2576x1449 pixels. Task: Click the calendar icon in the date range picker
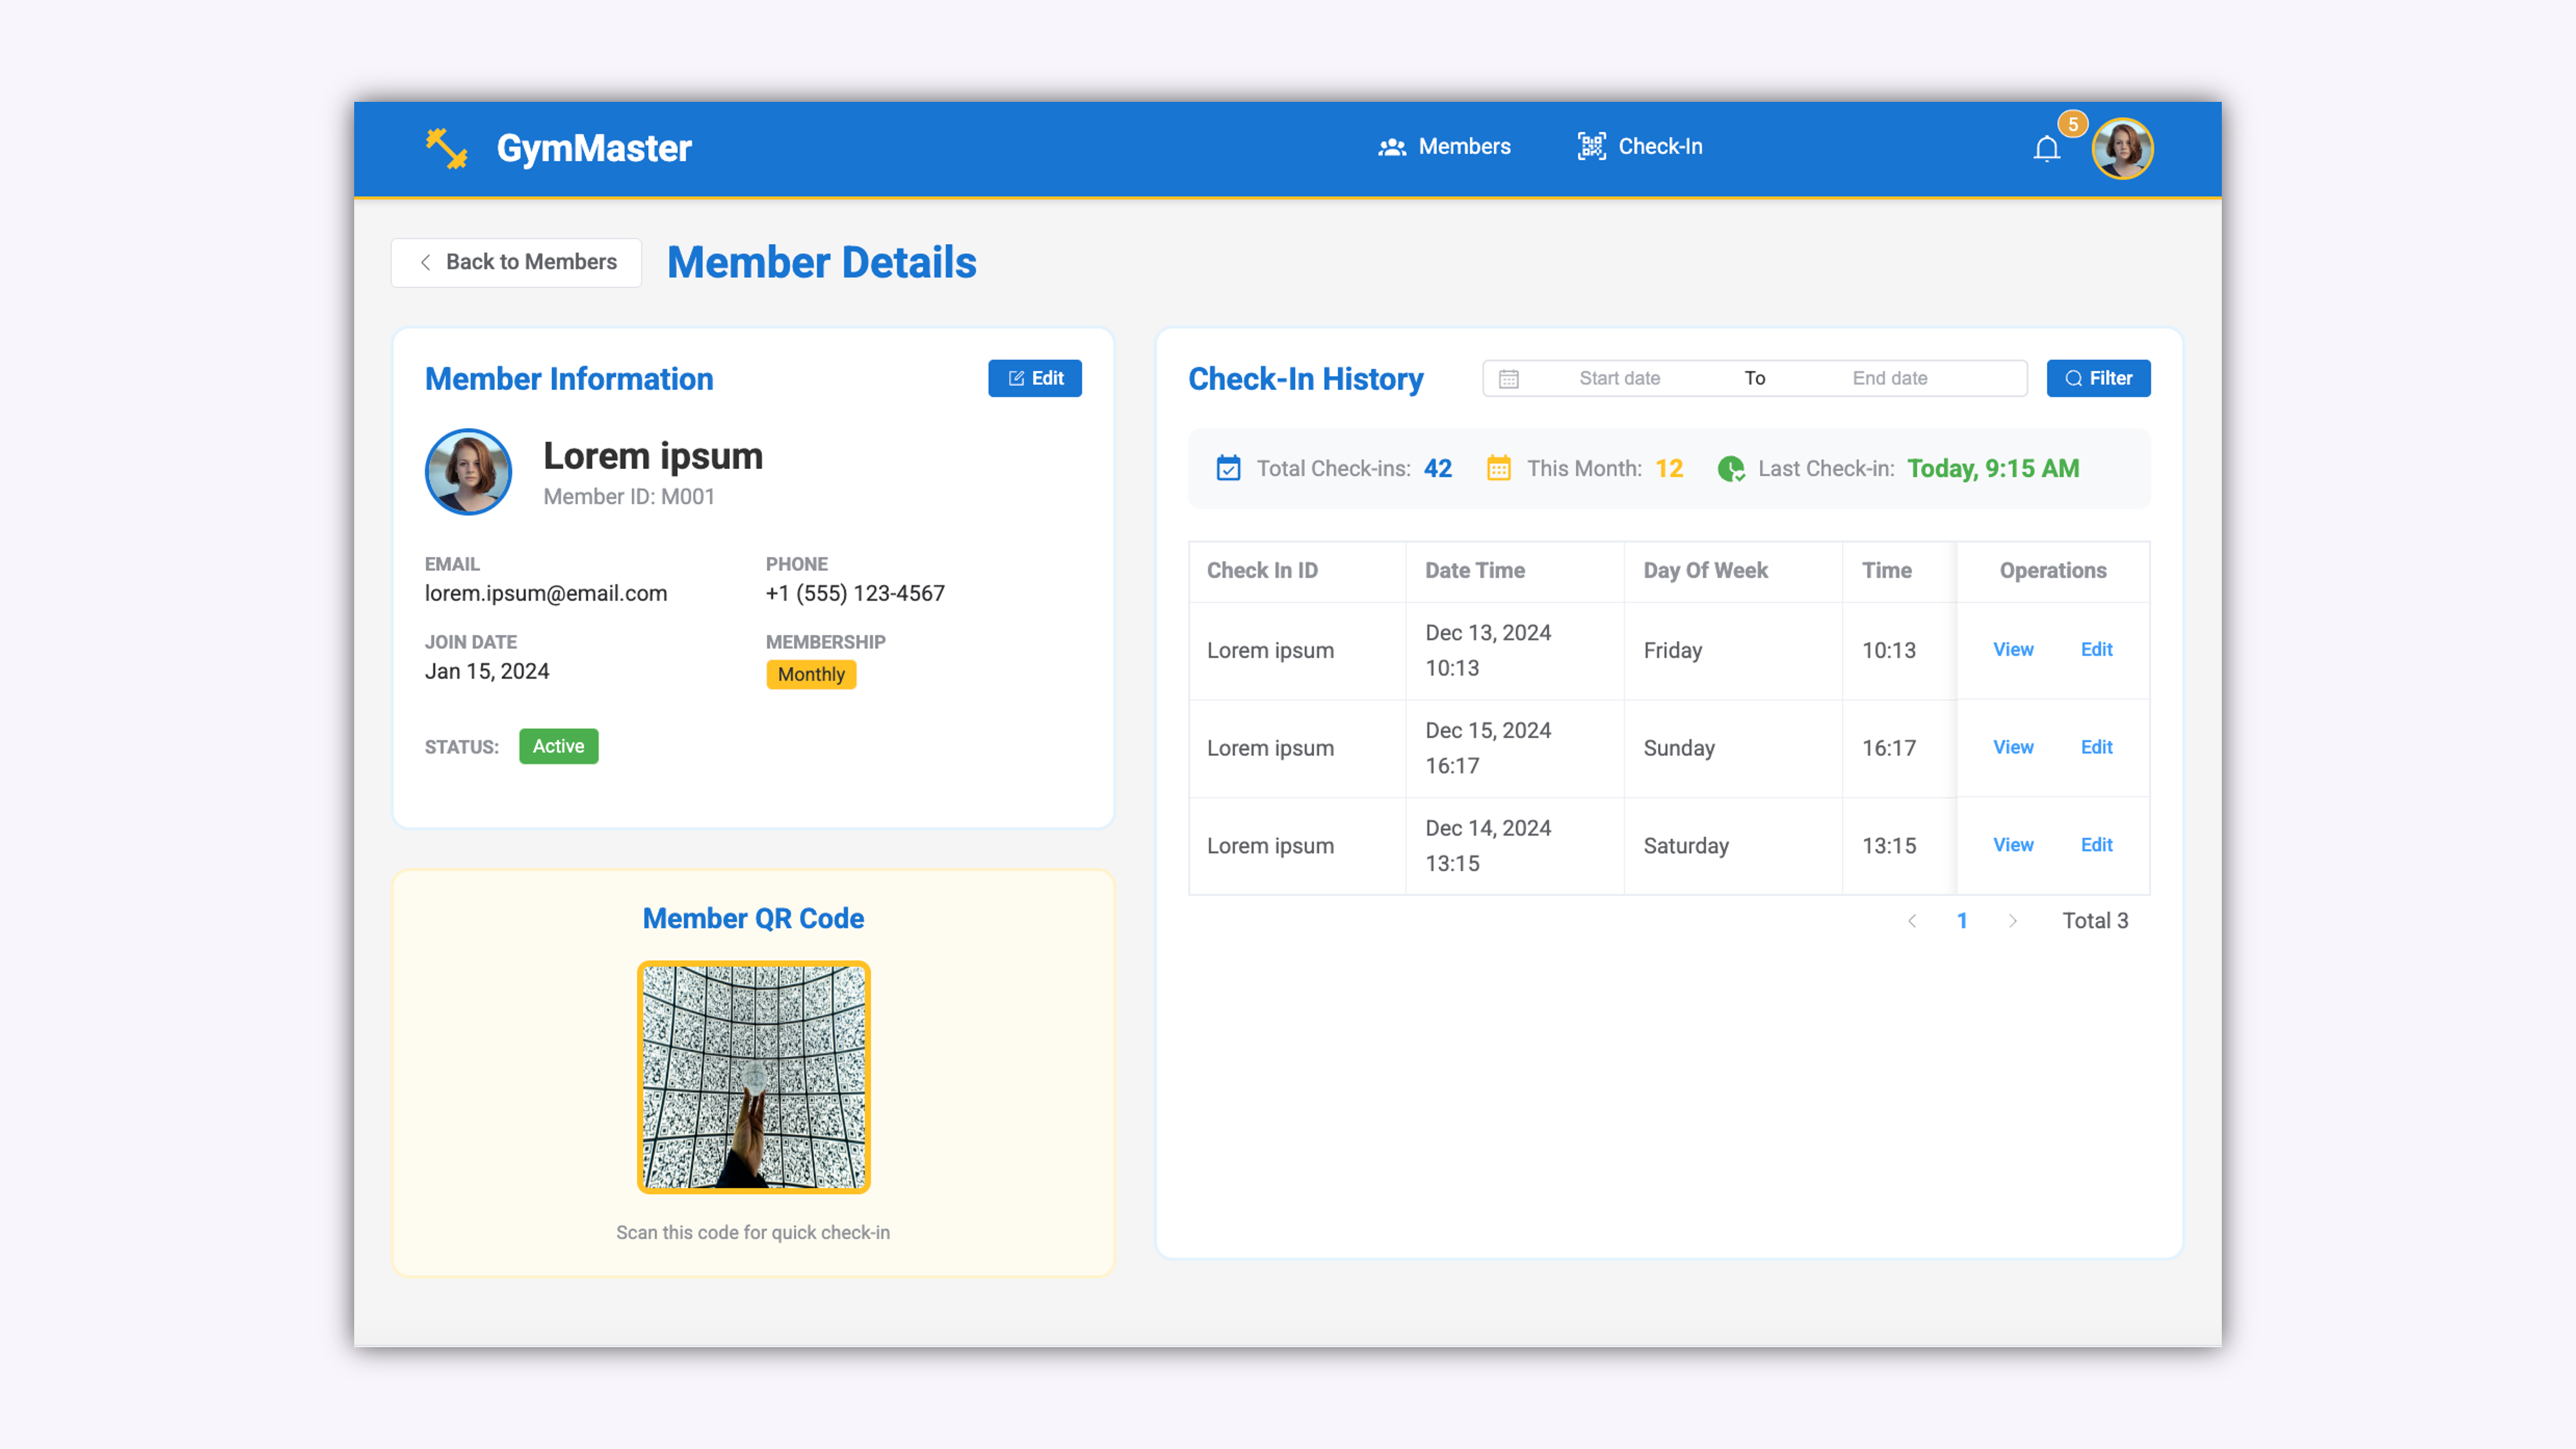(x=1509, y=378)
